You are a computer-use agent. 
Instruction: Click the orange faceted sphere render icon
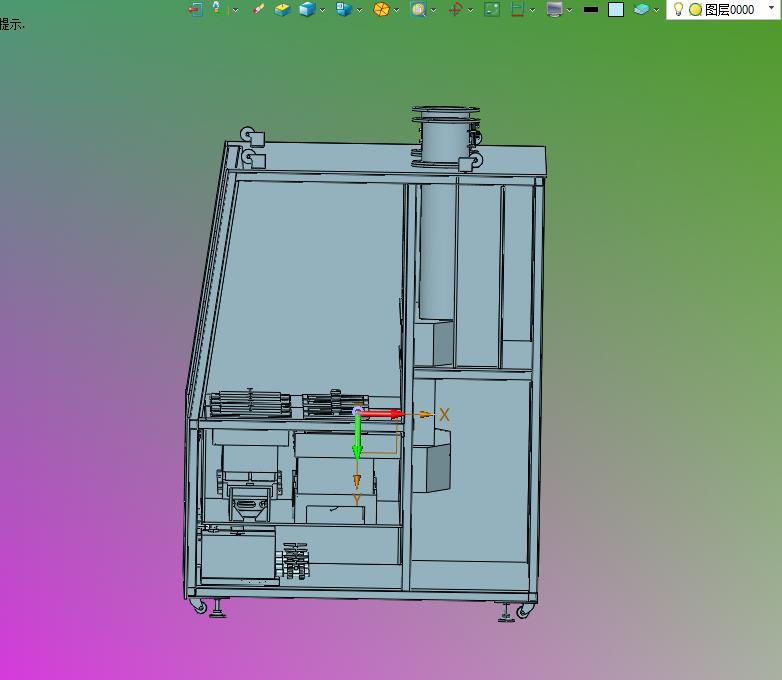coord(381,9)
